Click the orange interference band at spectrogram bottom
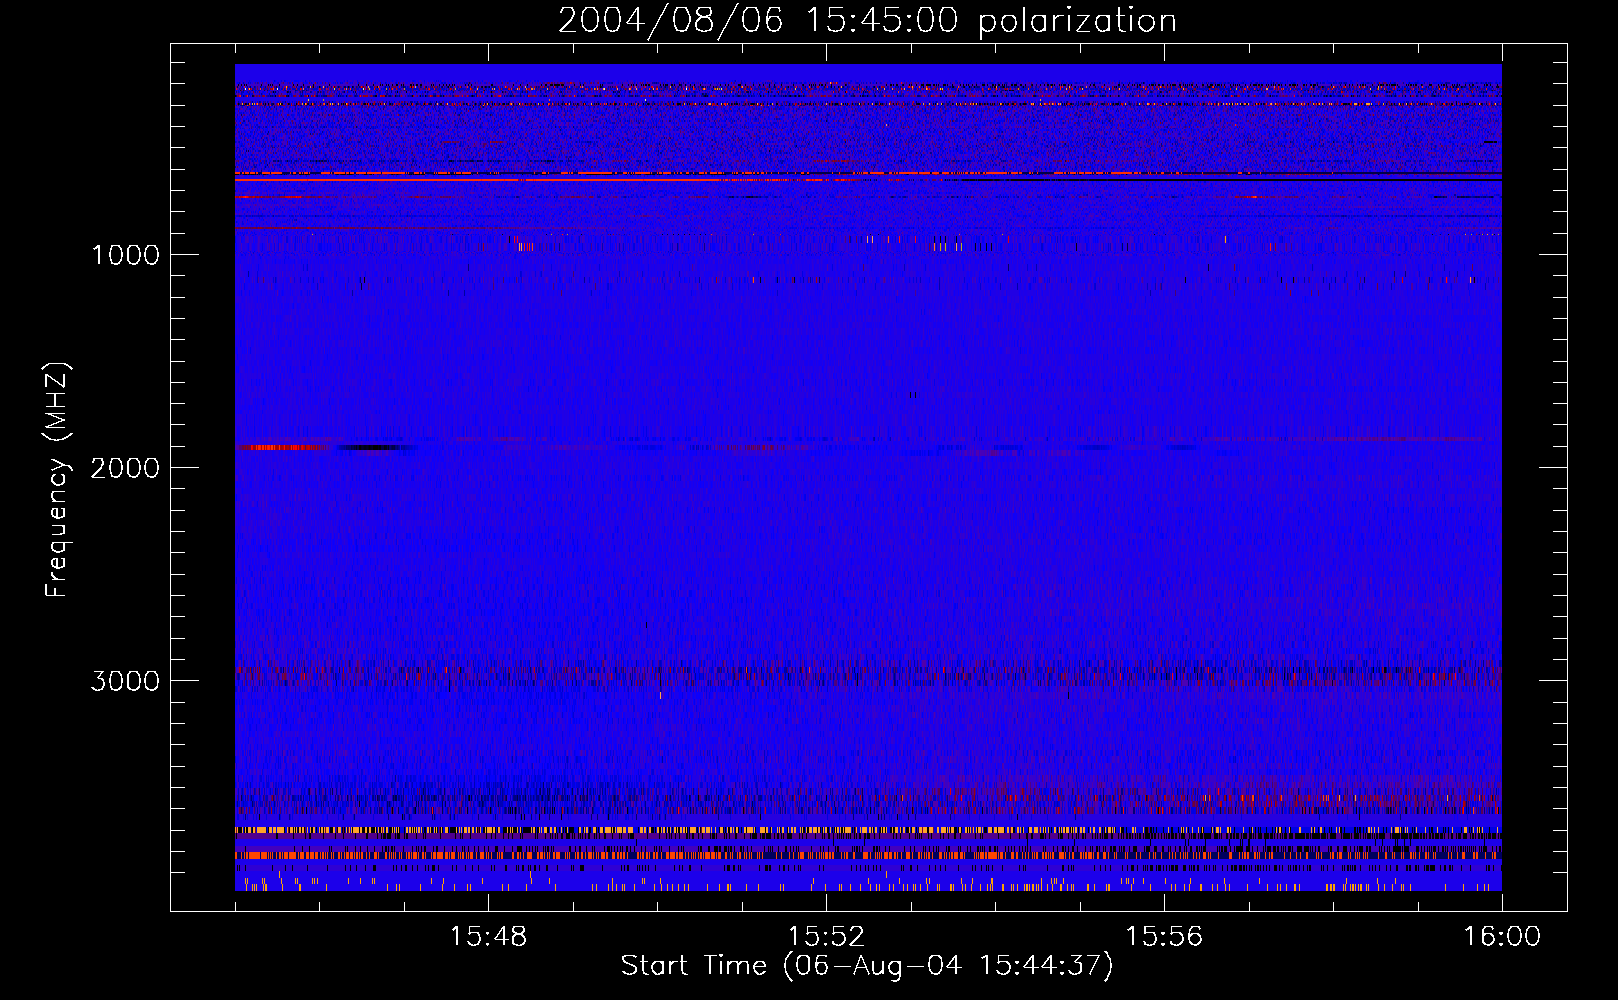This screenshot has width=1618, height=1000. 868,855
